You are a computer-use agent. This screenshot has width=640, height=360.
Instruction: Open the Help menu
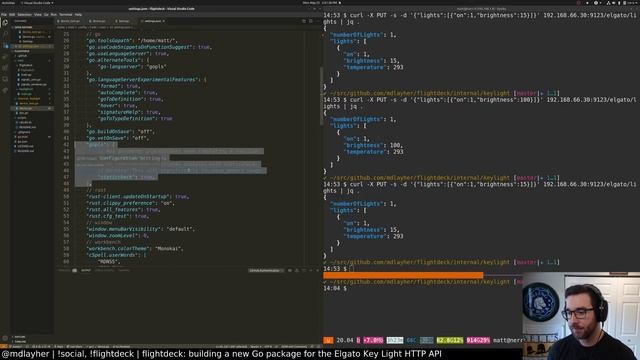click(78, 14)
